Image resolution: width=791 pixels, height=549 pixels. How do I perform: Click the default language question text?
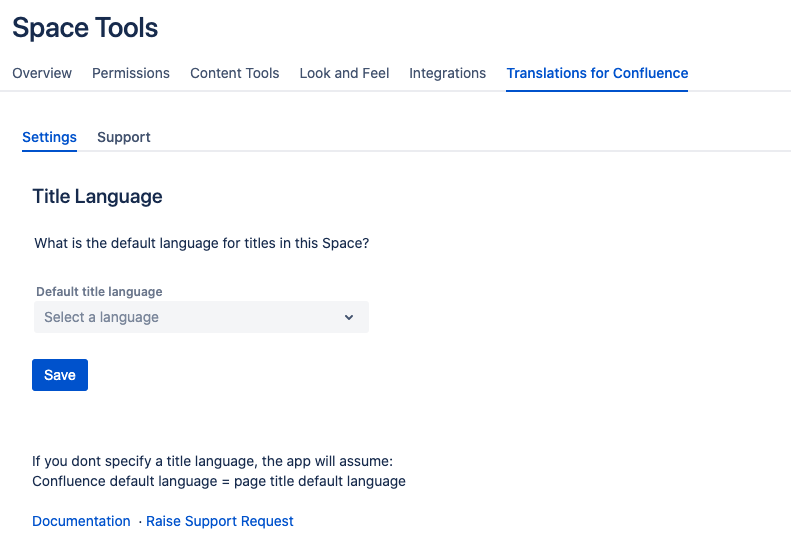(x=202, y=243)
